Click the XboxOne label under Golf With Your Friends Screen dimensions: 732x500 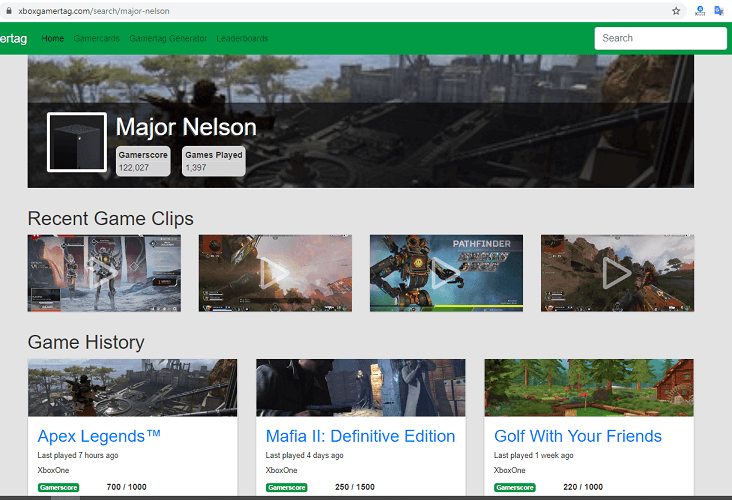(x=510, y=470)
